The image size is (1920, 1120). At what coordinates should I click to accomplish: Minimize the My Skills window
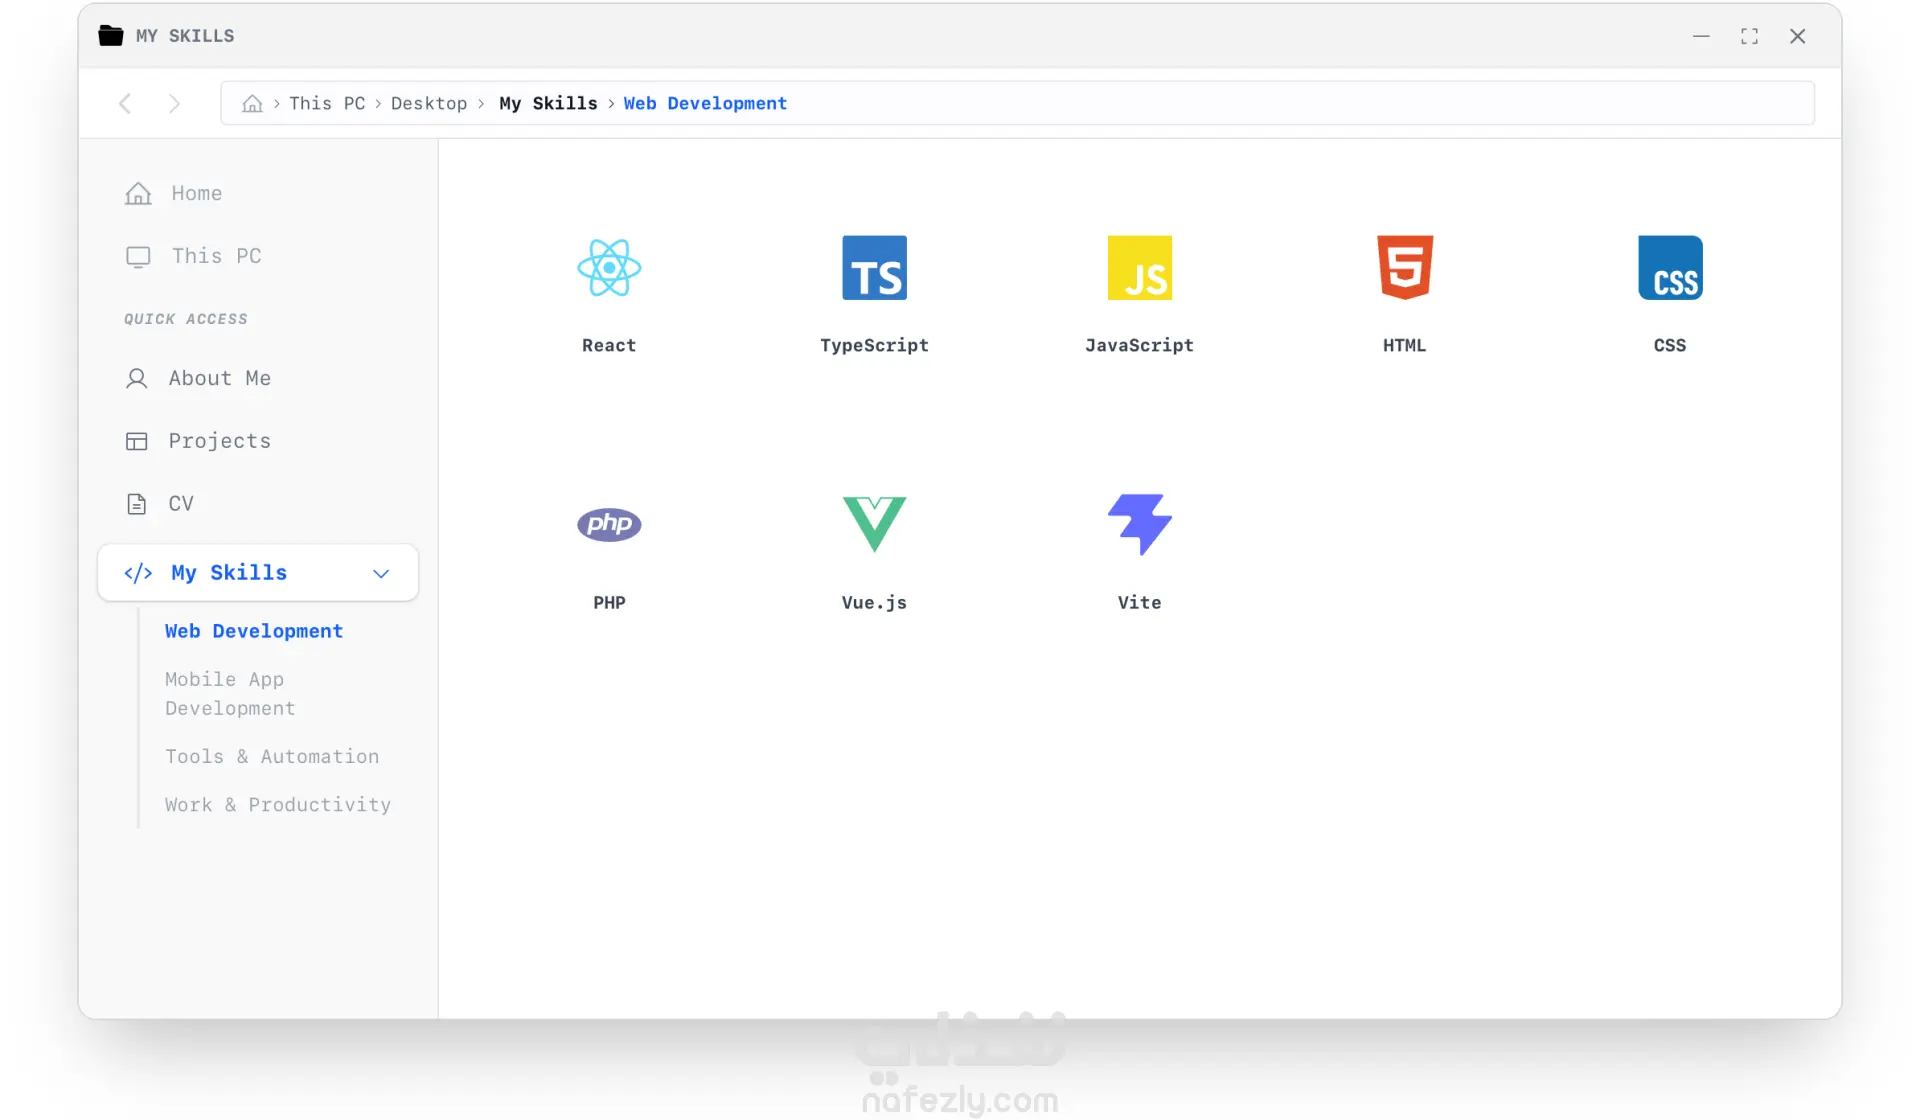1701,36
